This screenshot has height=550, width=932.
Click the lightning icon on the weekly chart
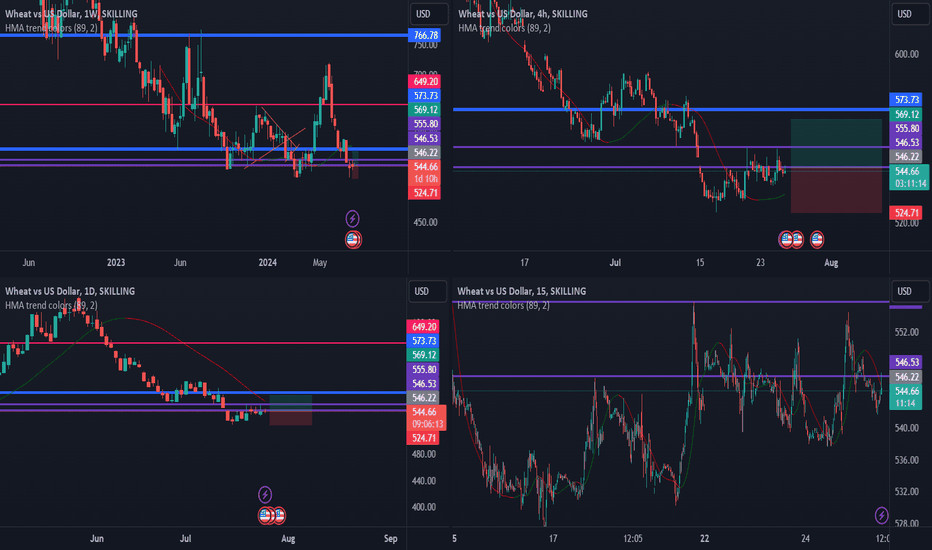click(352, 217)
